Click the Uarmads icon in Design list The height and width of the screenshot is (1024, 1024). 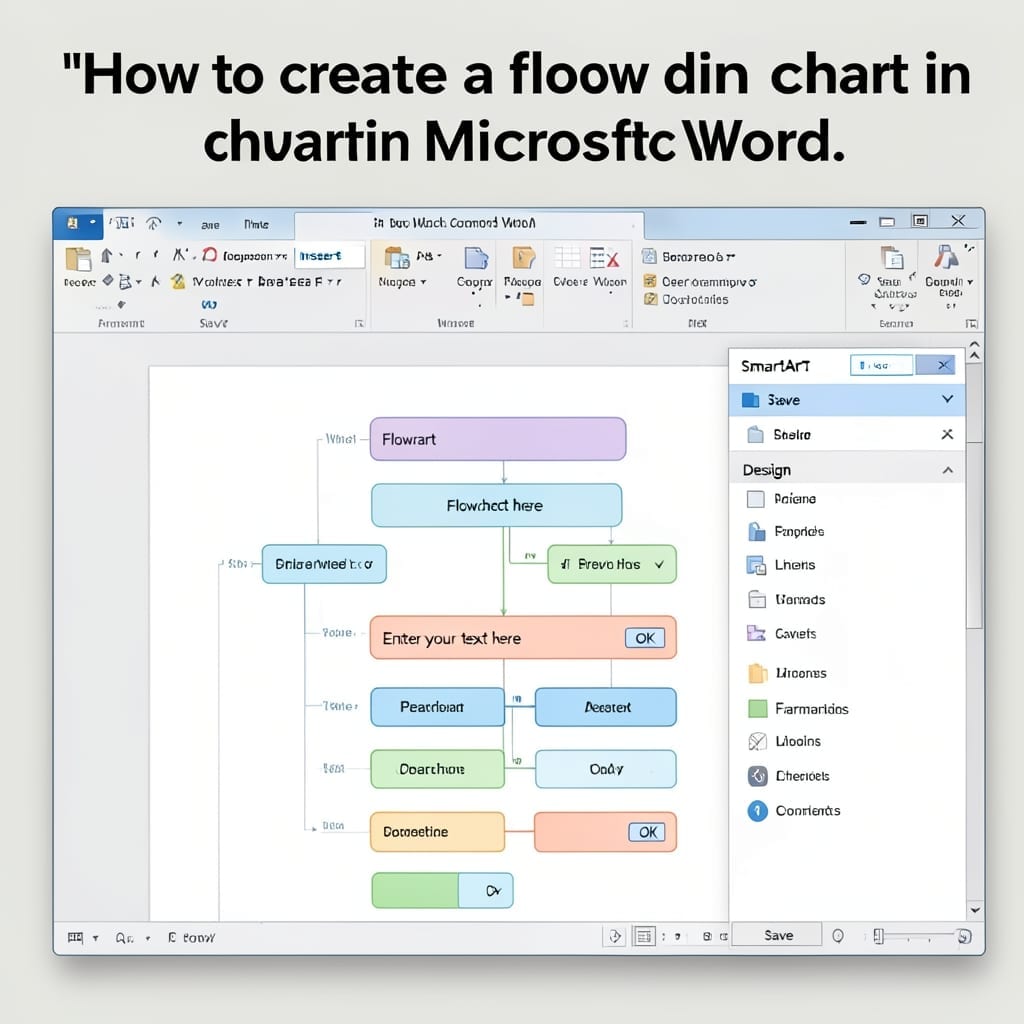click(757, 599)
